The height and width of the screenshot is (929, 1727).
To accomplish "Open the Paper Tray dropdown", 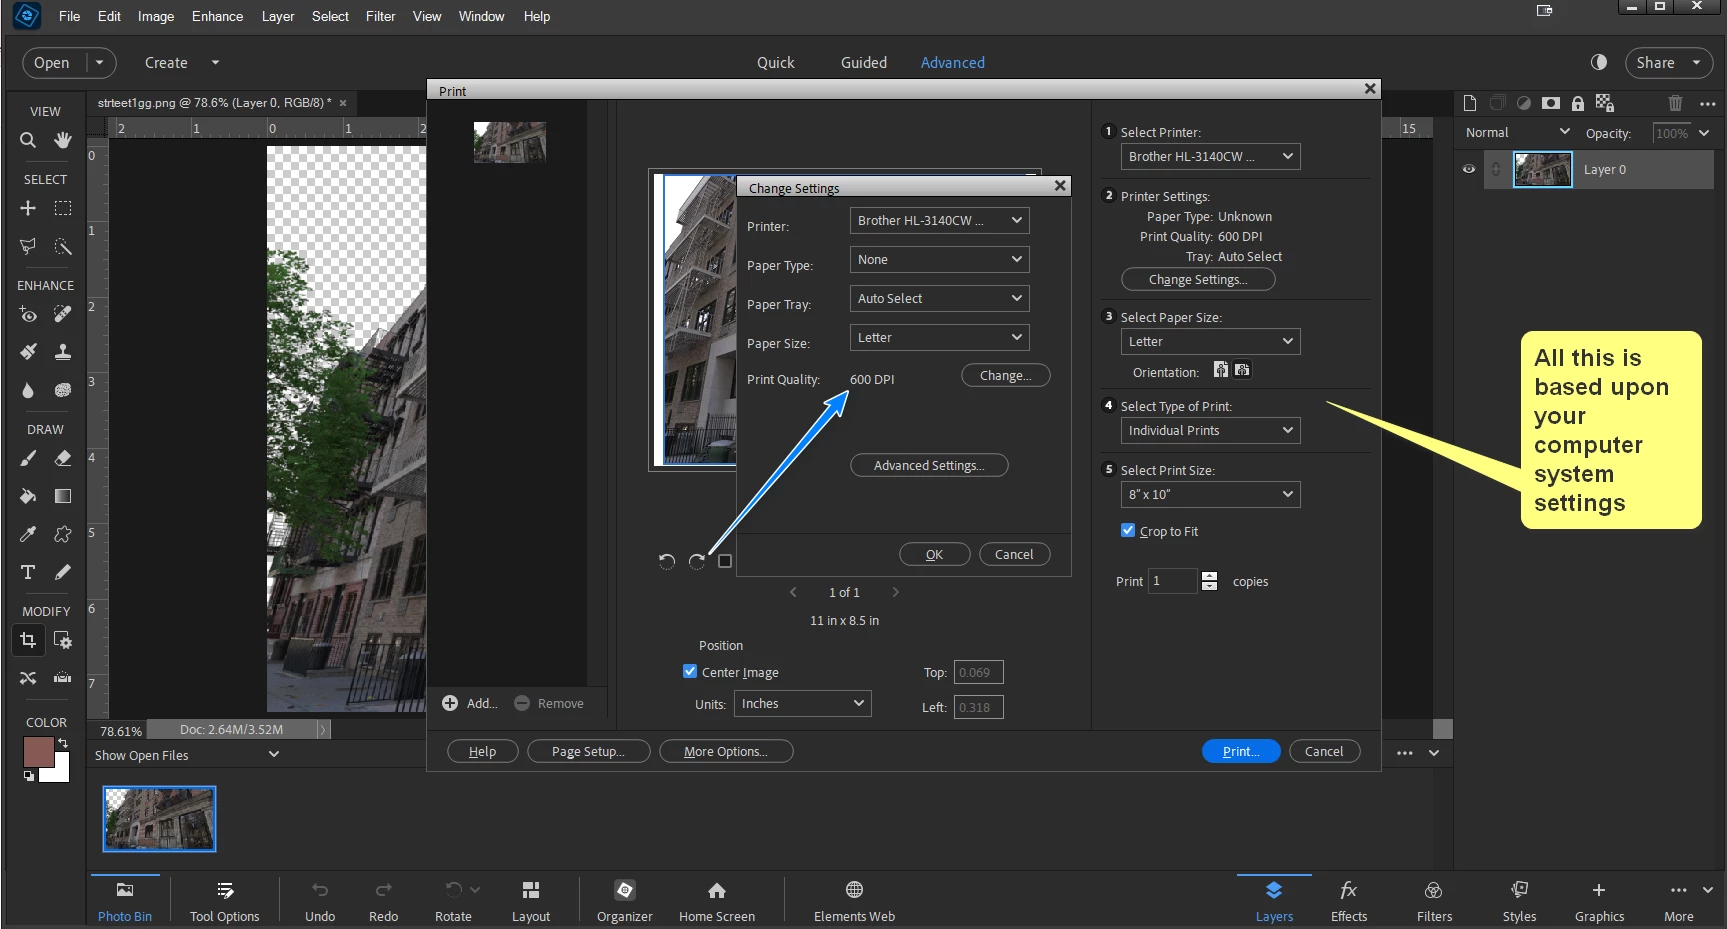I will (x=938, y=299).
